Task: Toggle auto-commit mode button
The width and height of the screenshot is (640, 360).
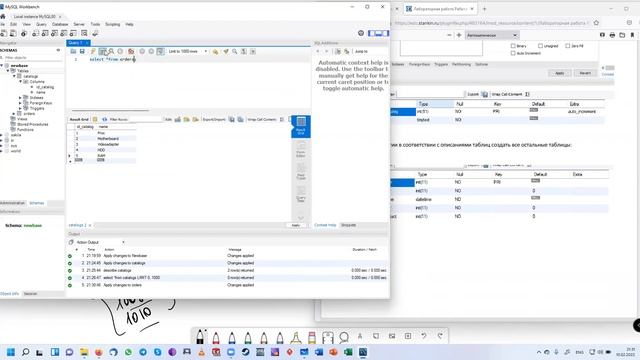Action: (x=160, y=51)
